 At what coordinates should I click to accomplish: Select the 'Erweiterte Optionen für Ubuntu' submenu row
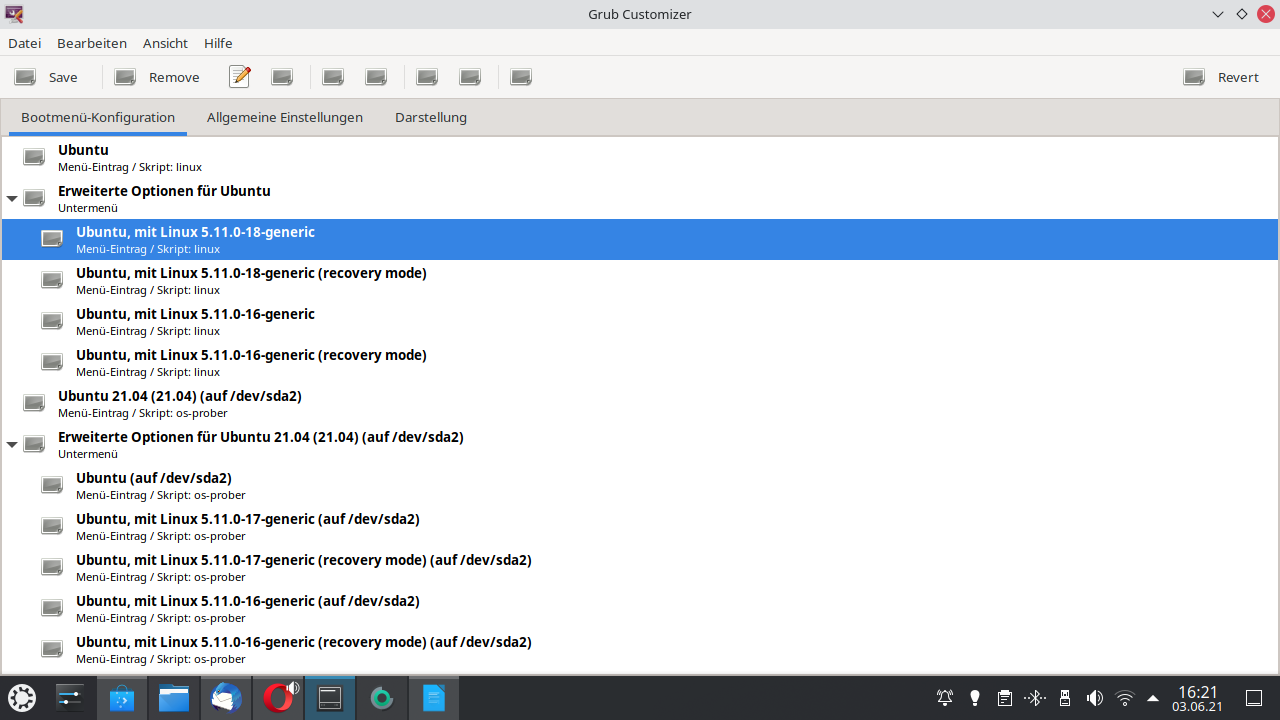tap(640, 199)
